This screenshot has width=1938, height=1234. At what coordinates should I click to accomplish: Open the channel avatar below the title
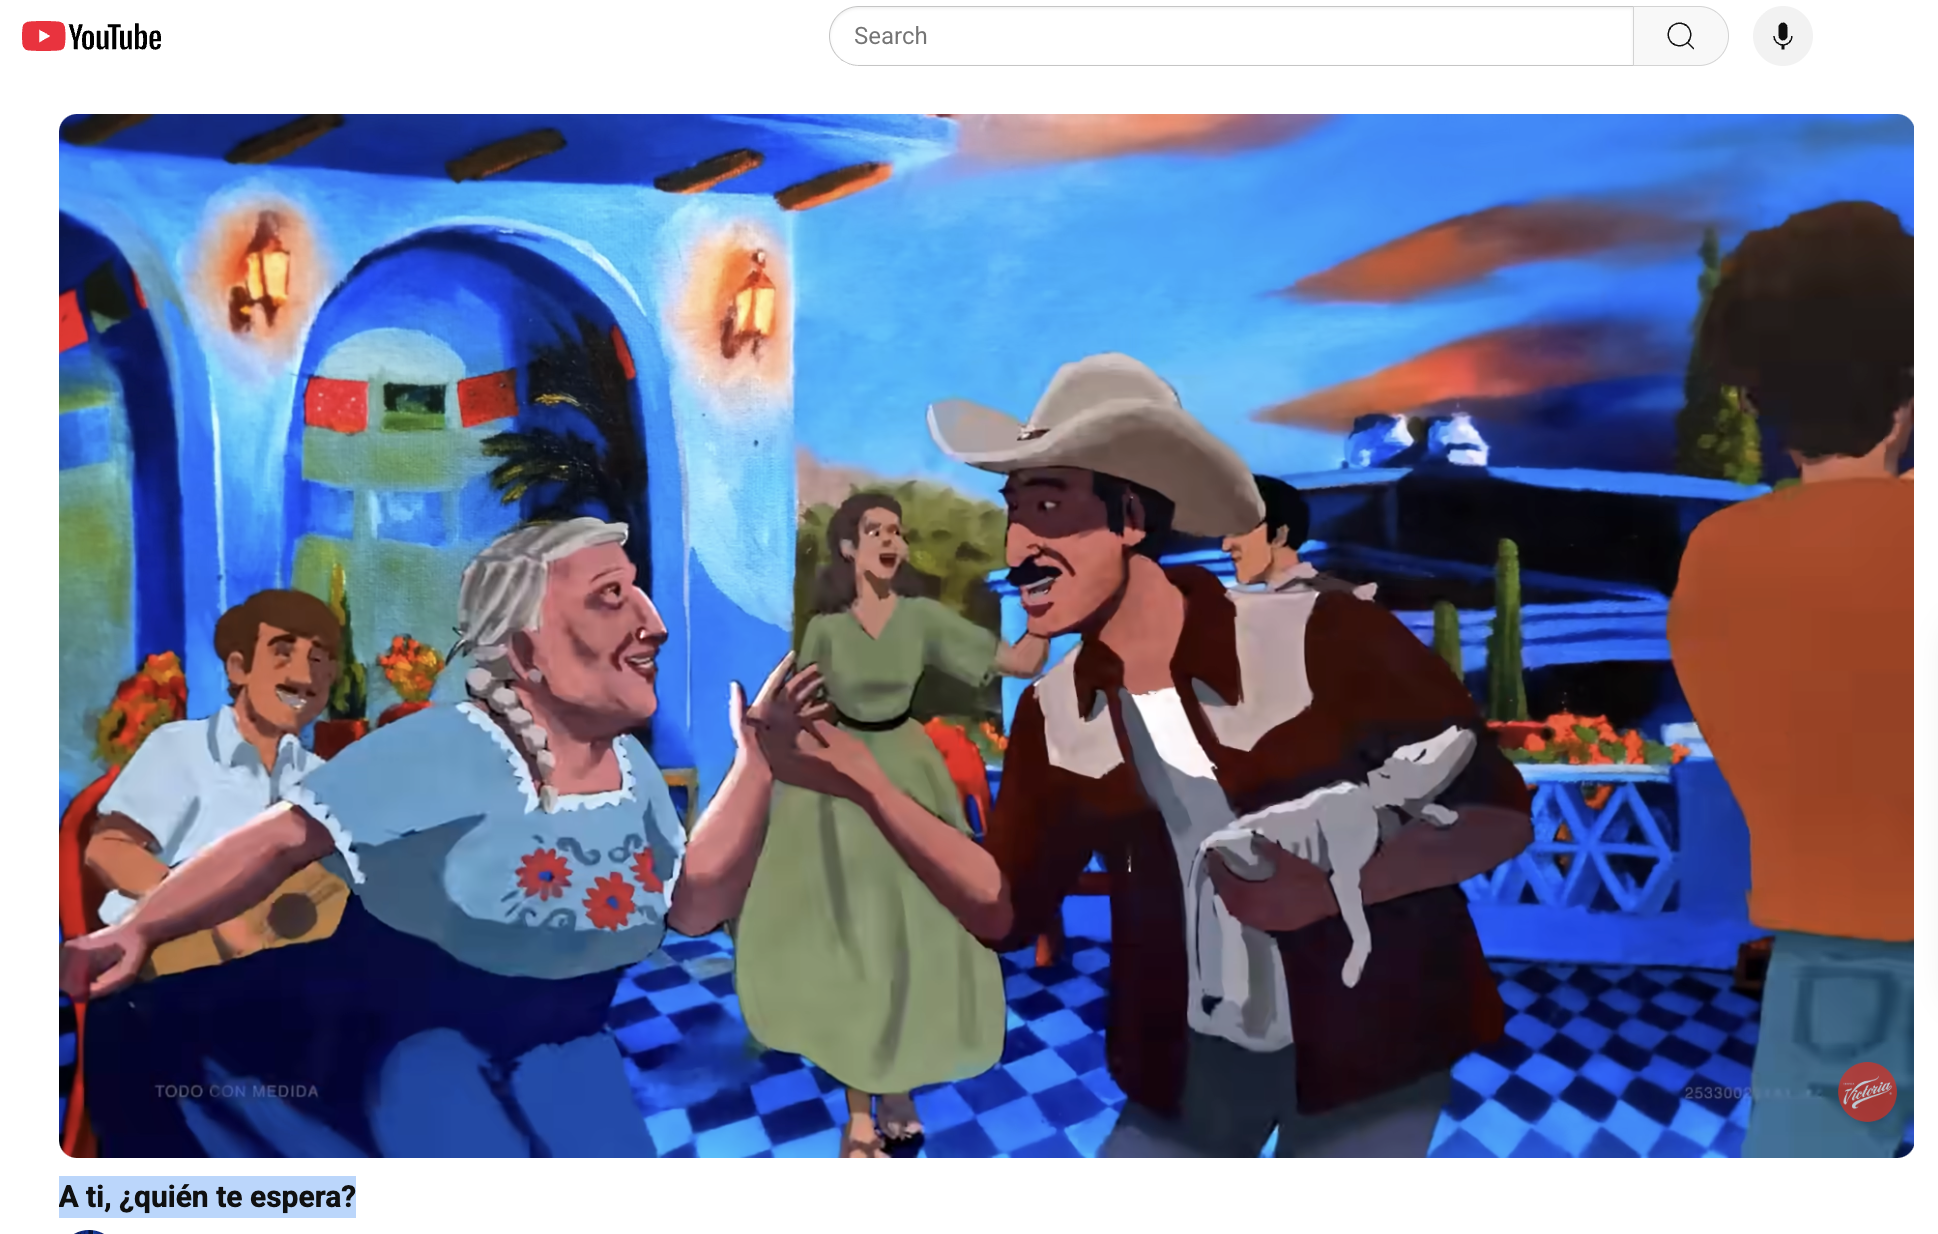(88, 1230)
